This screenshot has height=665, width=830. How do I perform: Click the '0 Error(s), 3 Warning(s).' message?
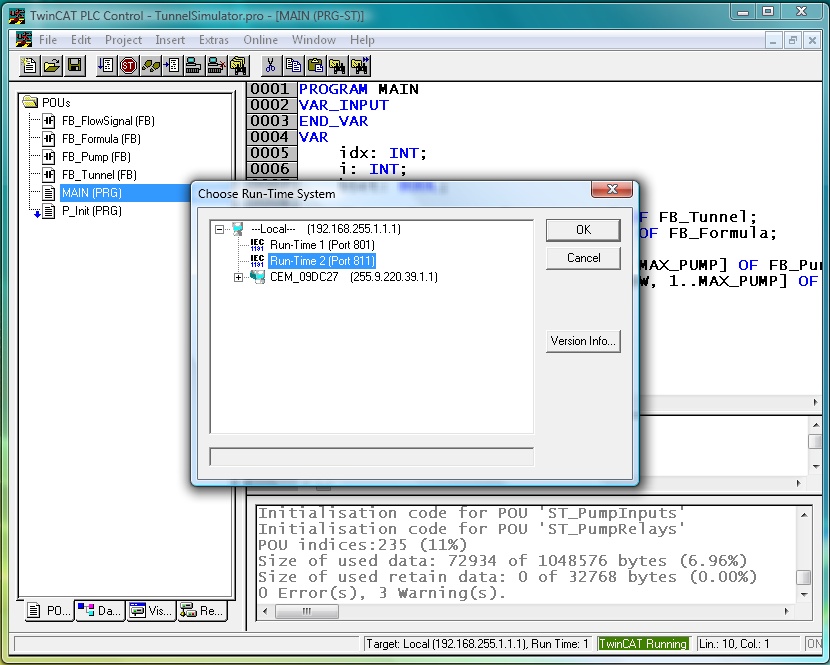coord(382,593)
